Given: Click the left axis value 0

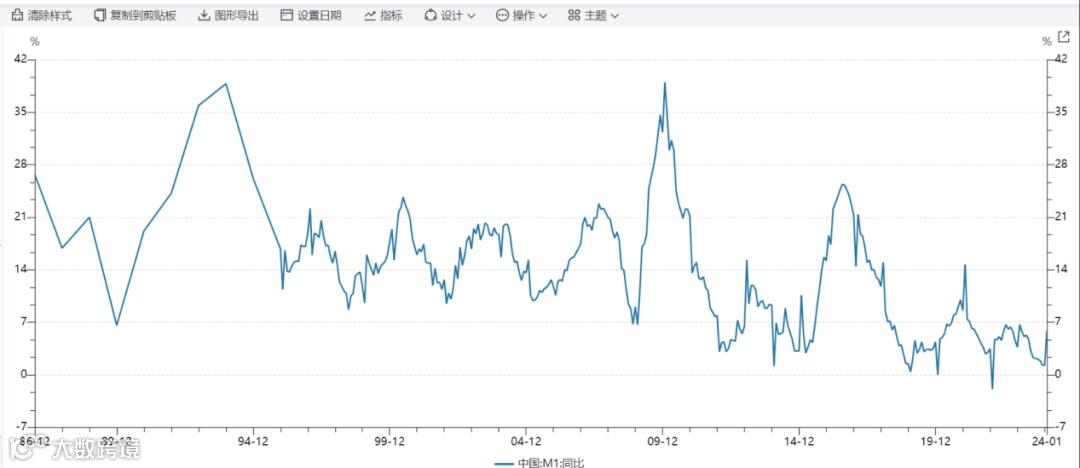Looking at the screenshot, I should click(23, 375).
